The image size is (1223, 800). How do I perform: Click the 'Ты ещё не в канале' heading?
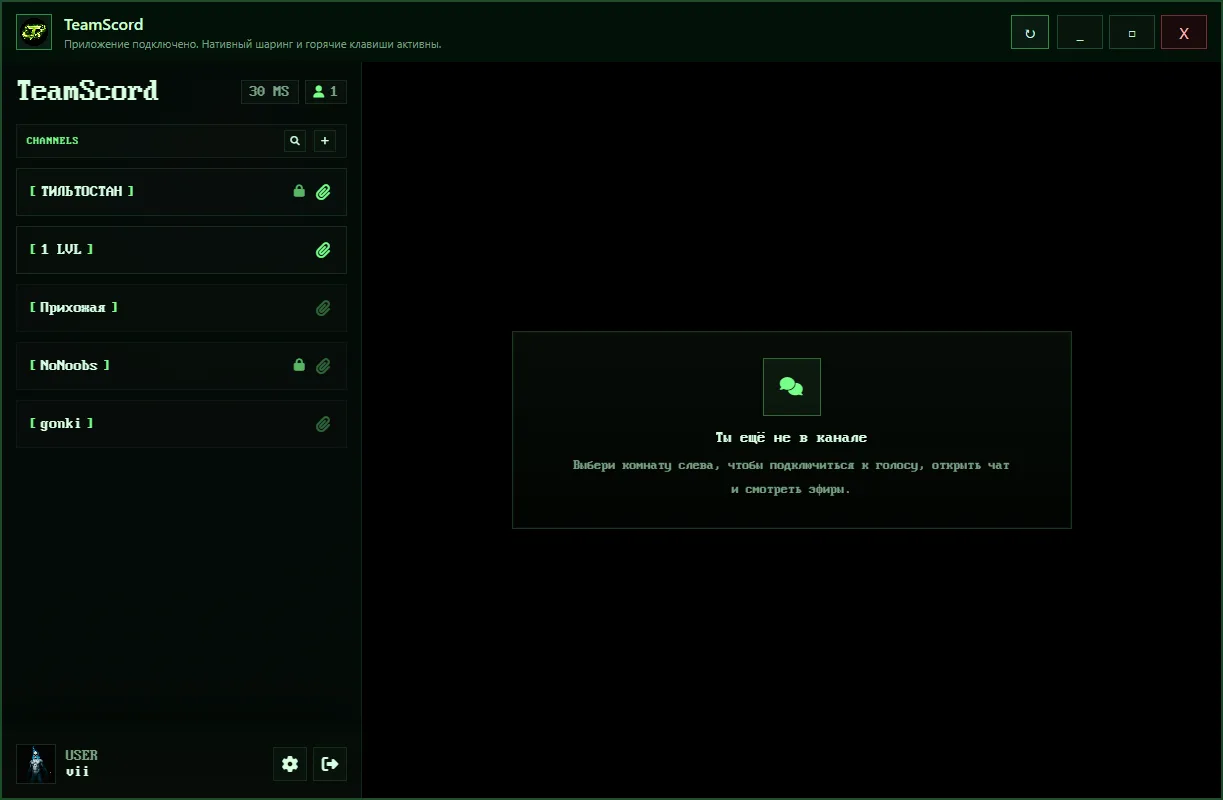point(791,438)
